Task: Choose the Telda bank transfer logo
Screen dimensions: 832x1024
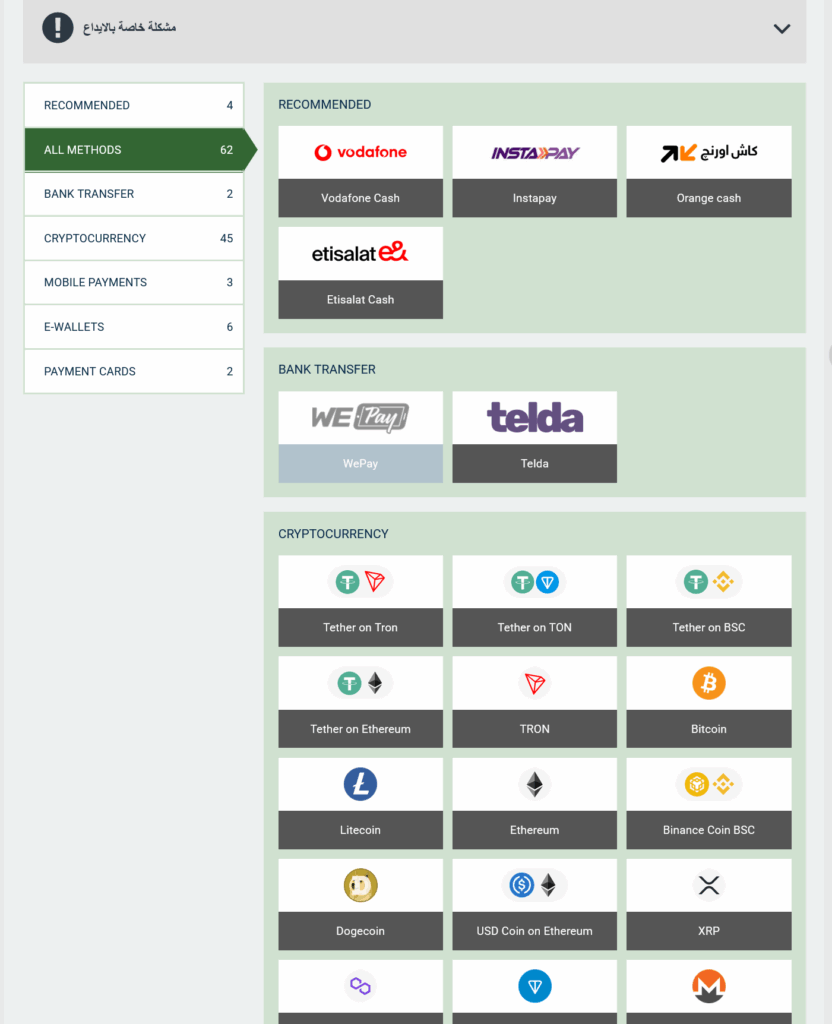Action: [x=534, y=418]
